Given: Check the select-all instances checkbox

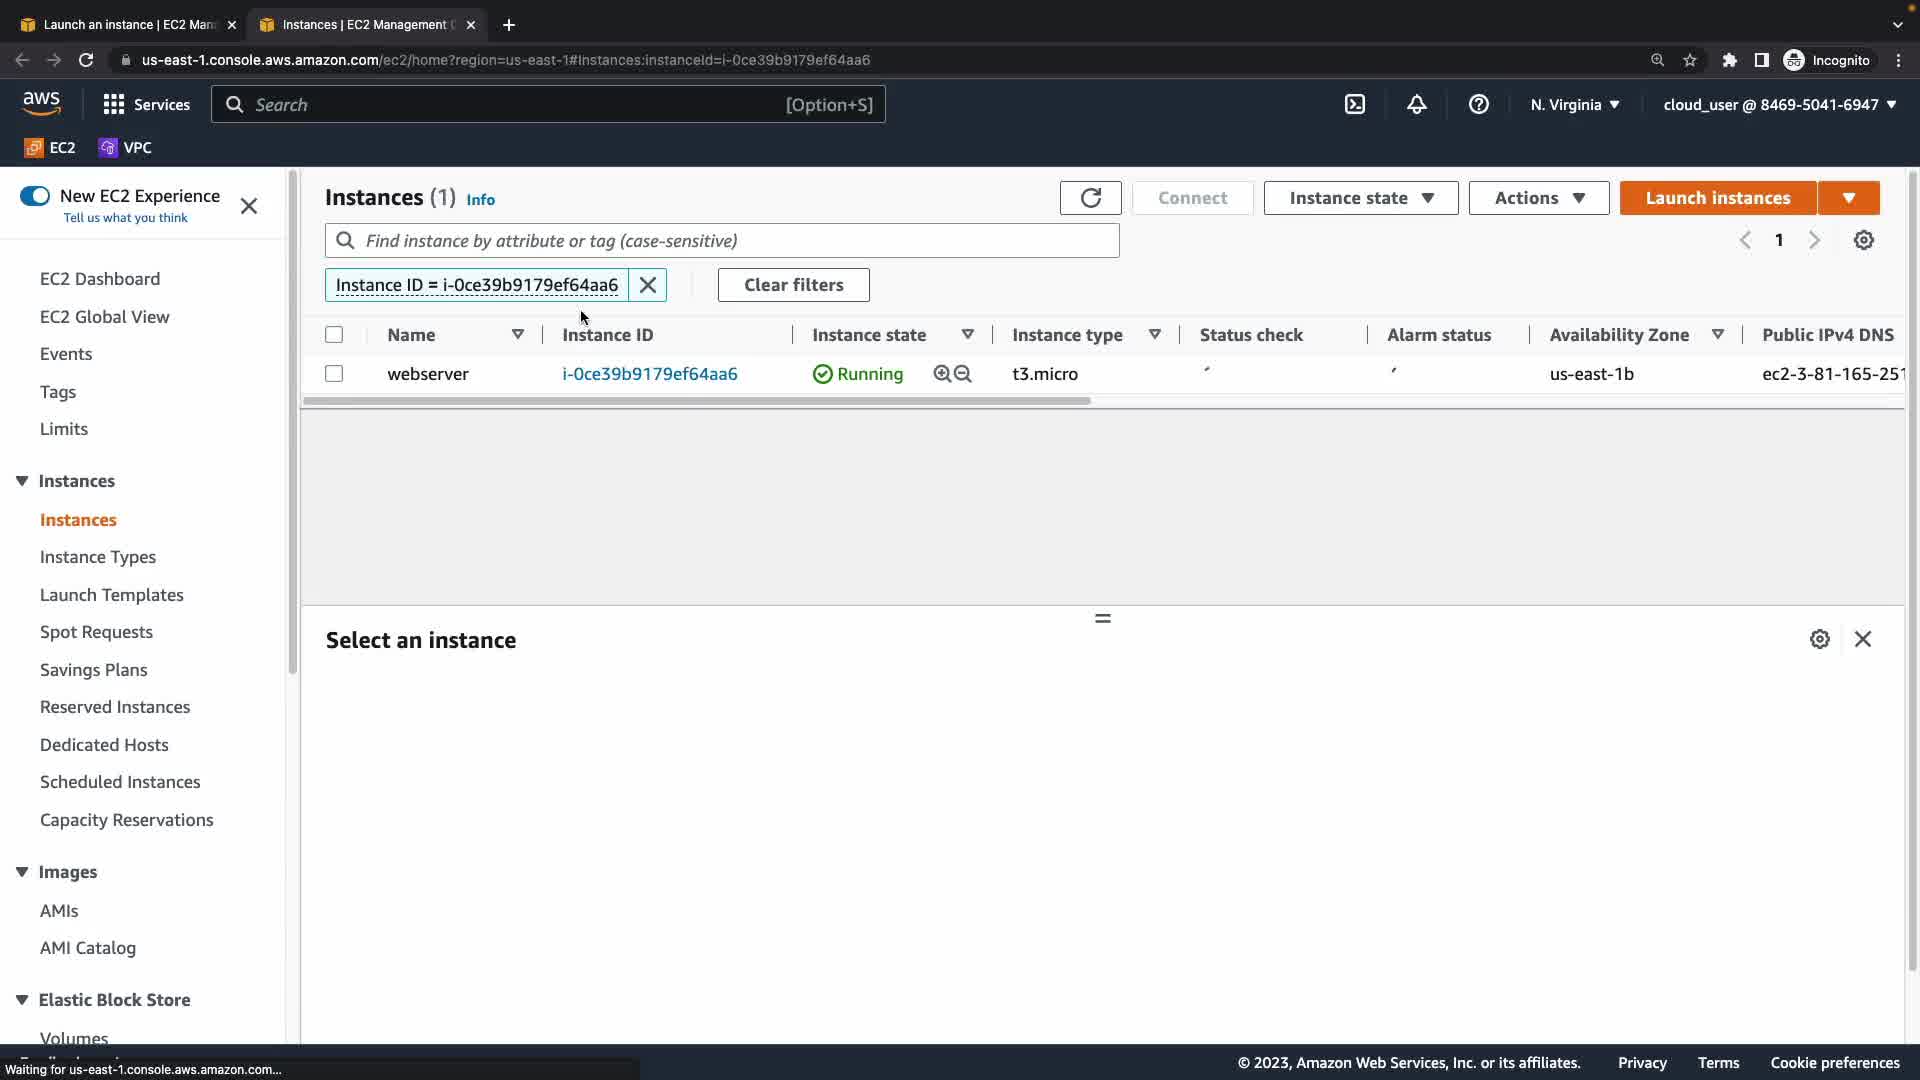Looking at the screenshot, I should [x=334, y=335].
